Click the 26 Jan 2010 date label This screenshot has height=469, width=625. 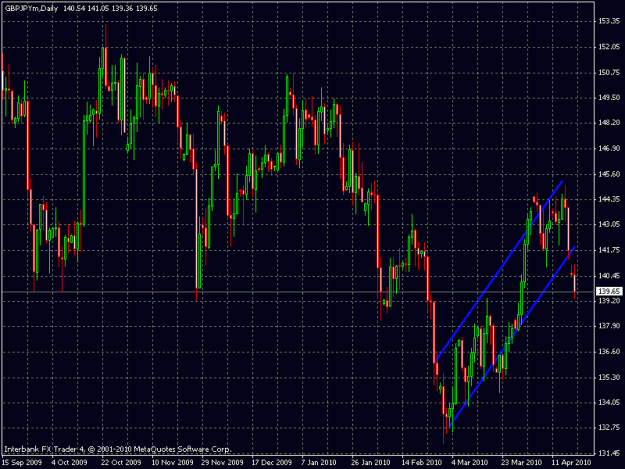pyautogui.click(x=371, y=463)
